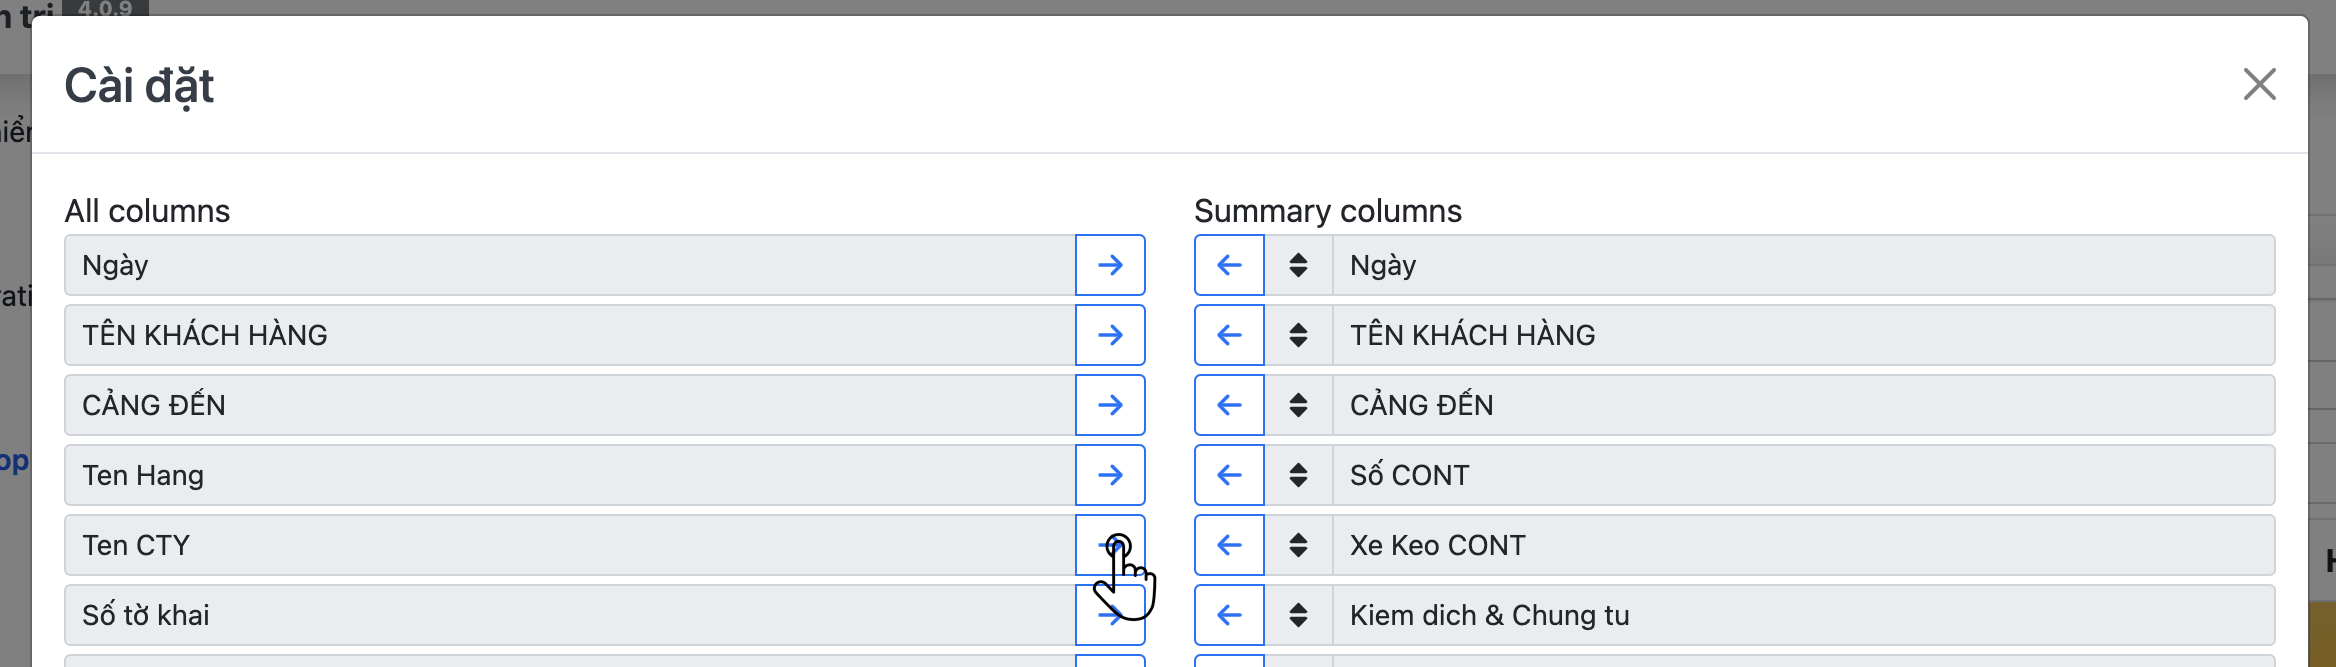
Task: Add CẢNG ĐẾN column via arrow
Action: click(x=1110, y=405)
